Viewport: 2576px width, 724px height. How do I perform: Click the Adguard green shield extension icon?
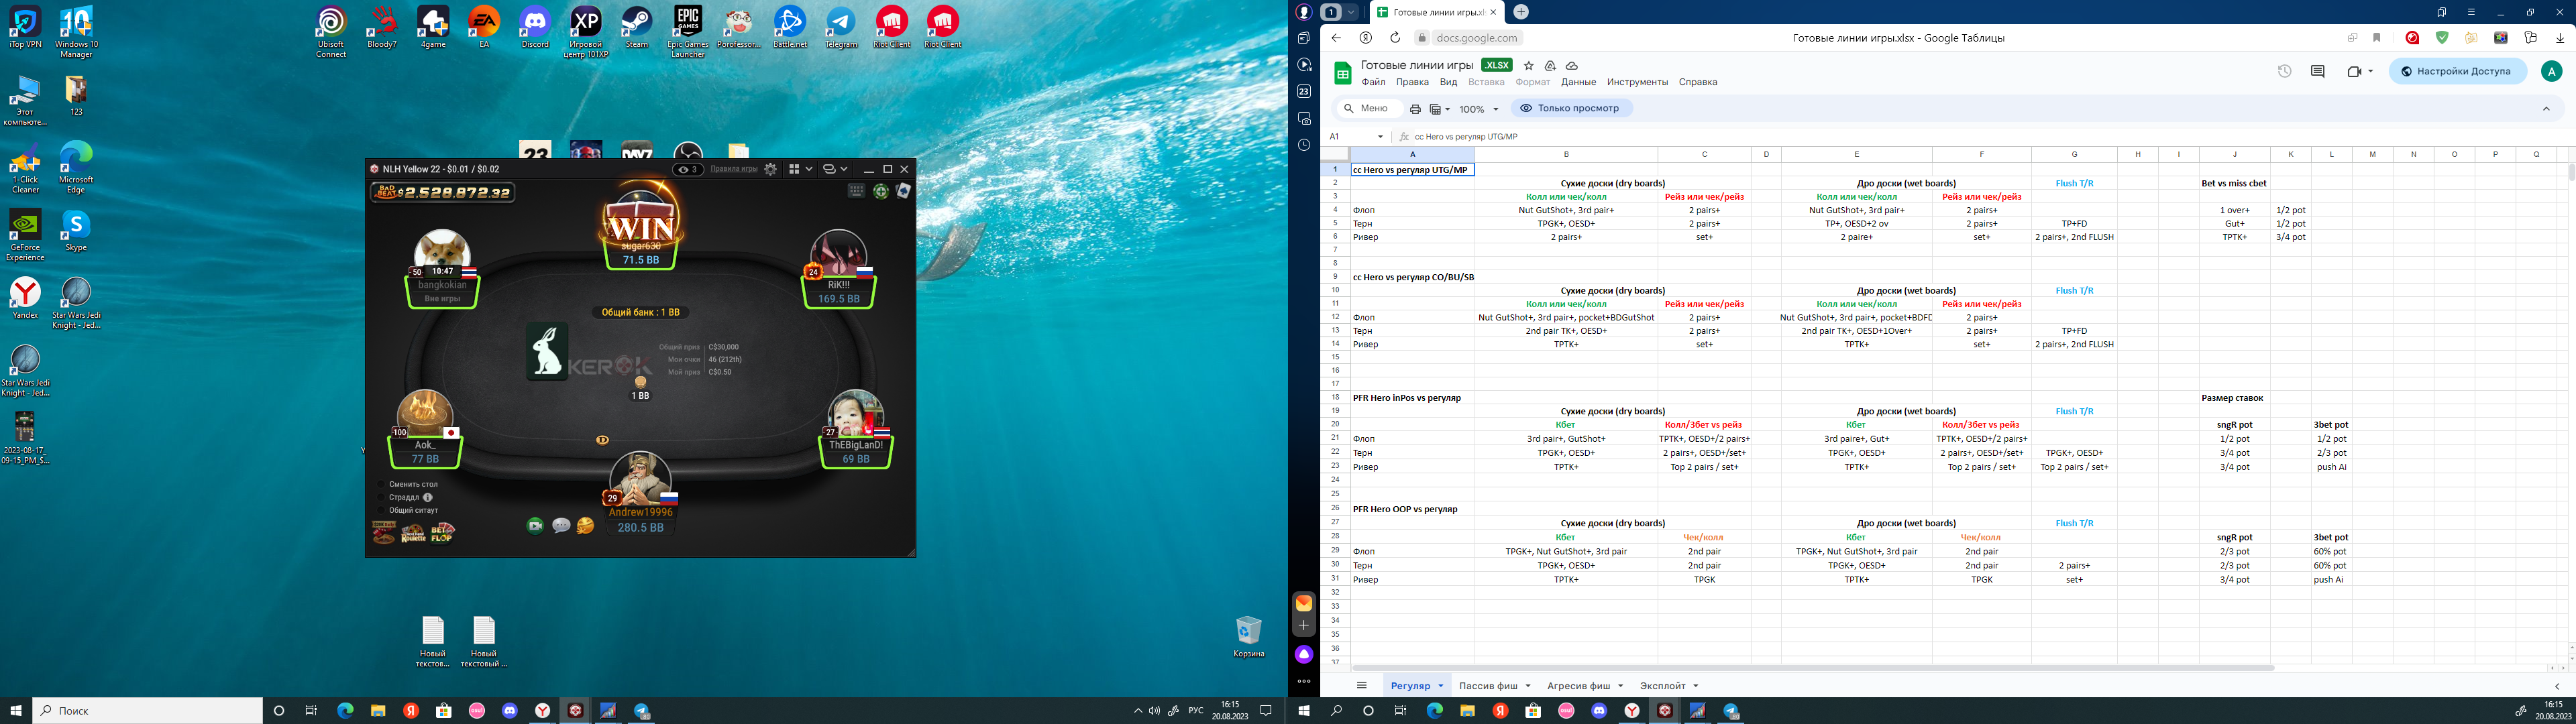(2441, 38)
